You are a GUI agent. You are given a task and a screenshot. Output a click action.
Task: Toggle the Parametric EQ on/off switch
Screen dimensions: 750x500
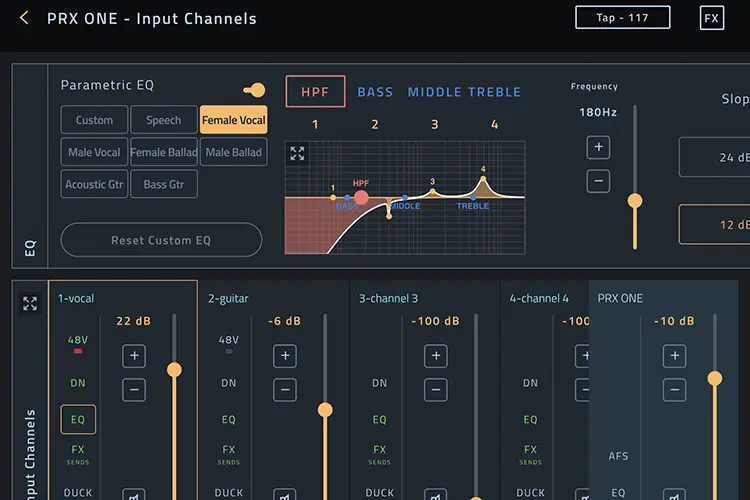254,90
